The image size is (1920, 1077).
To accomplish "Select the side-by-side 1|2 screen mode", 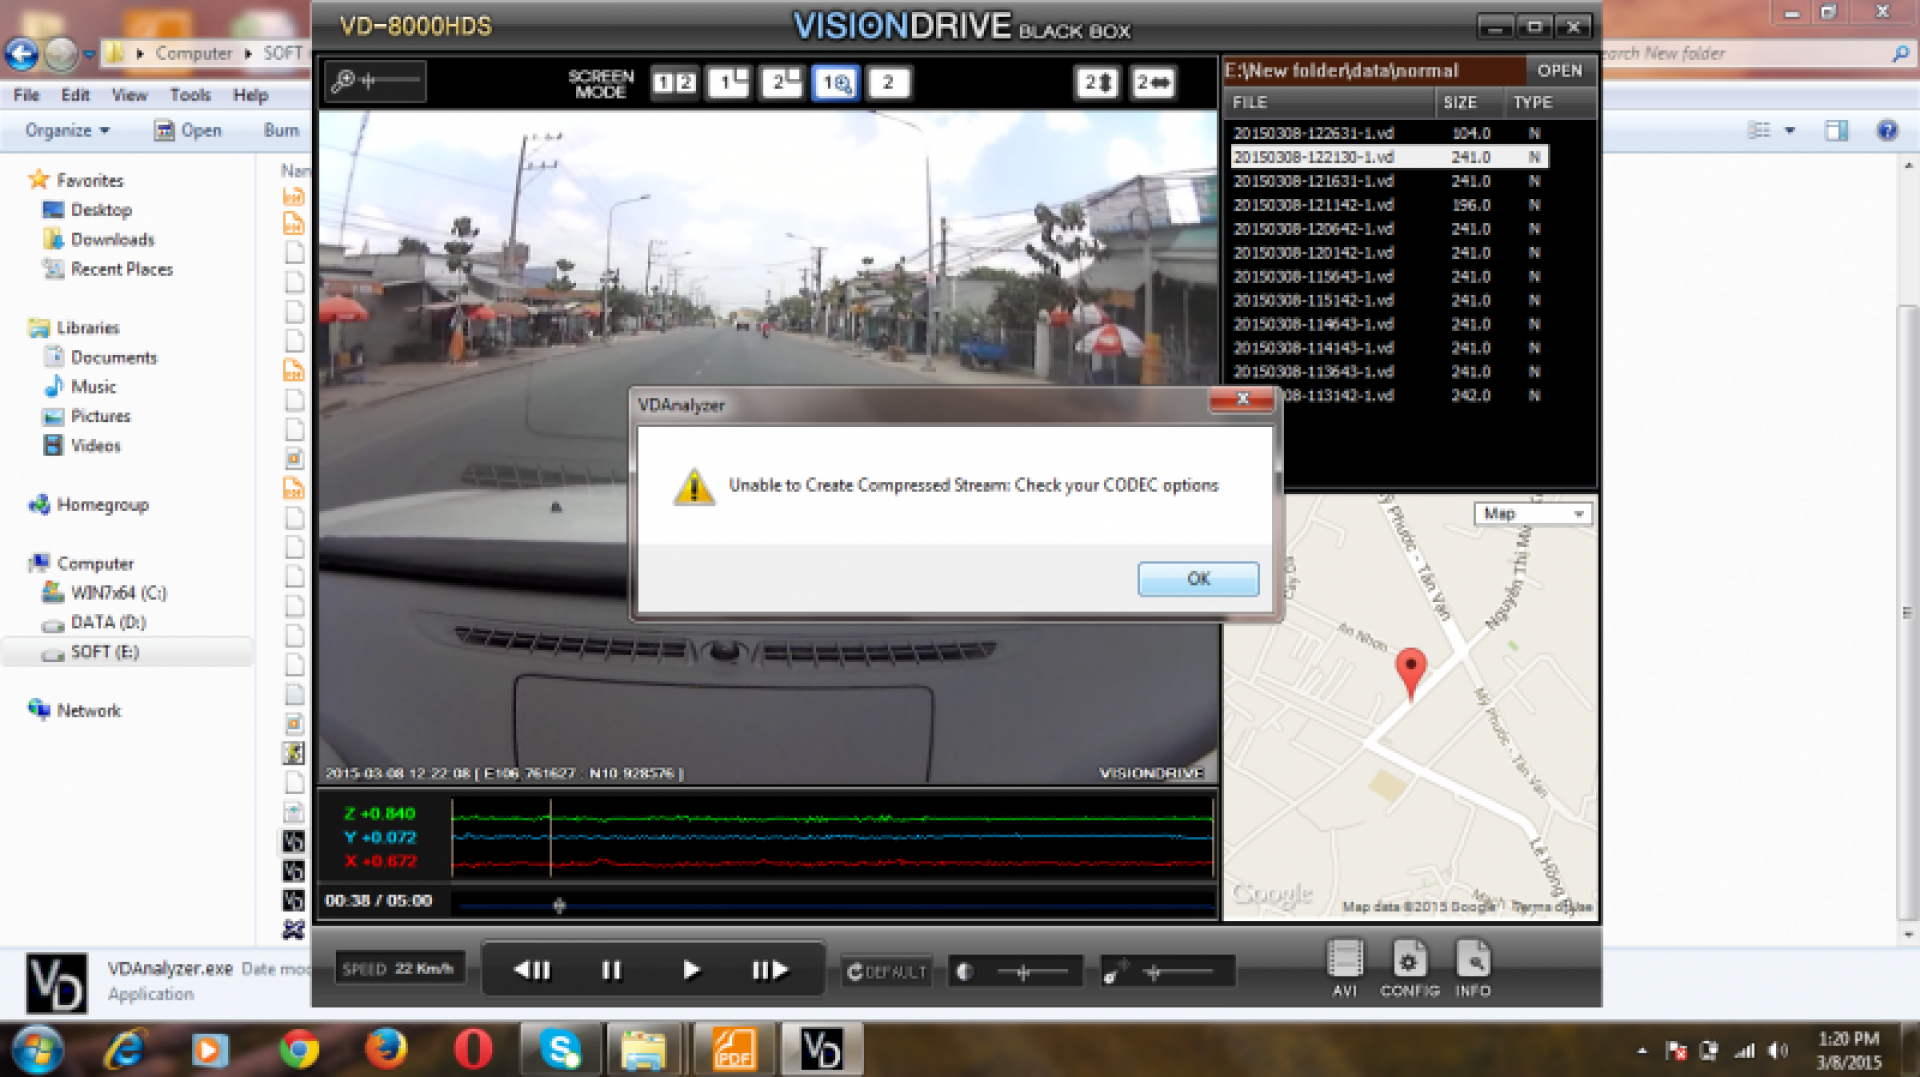I will 674,82.
